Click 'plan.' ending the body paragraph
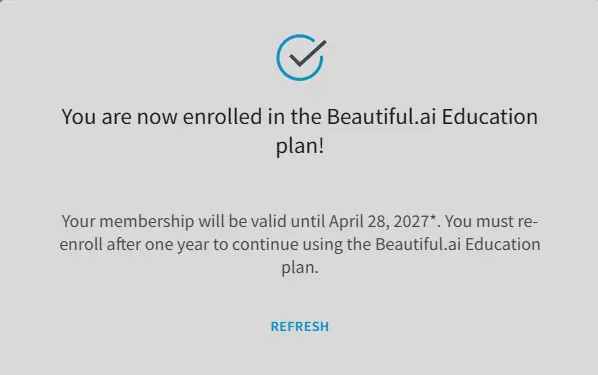This screenshot has width=598, height=375. pos(300,267)
